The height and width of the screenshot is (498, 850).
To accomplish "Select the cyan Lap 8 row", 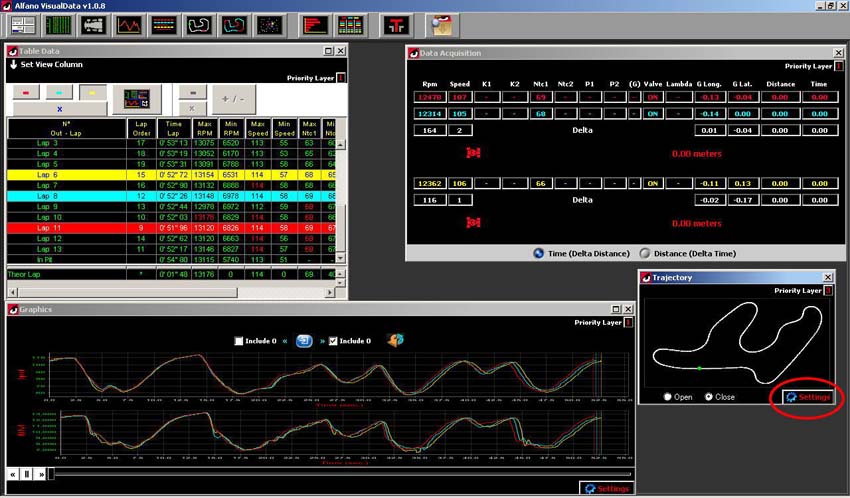I will (171, 196).
